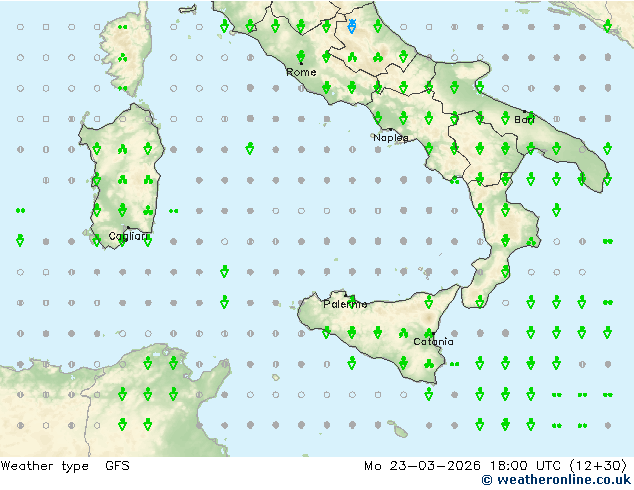Image resolution: width=634 pixels, height=490 pixels.
Task: Select the isolated rain symbol east of Calabria
Action: (x=556, y=210)
